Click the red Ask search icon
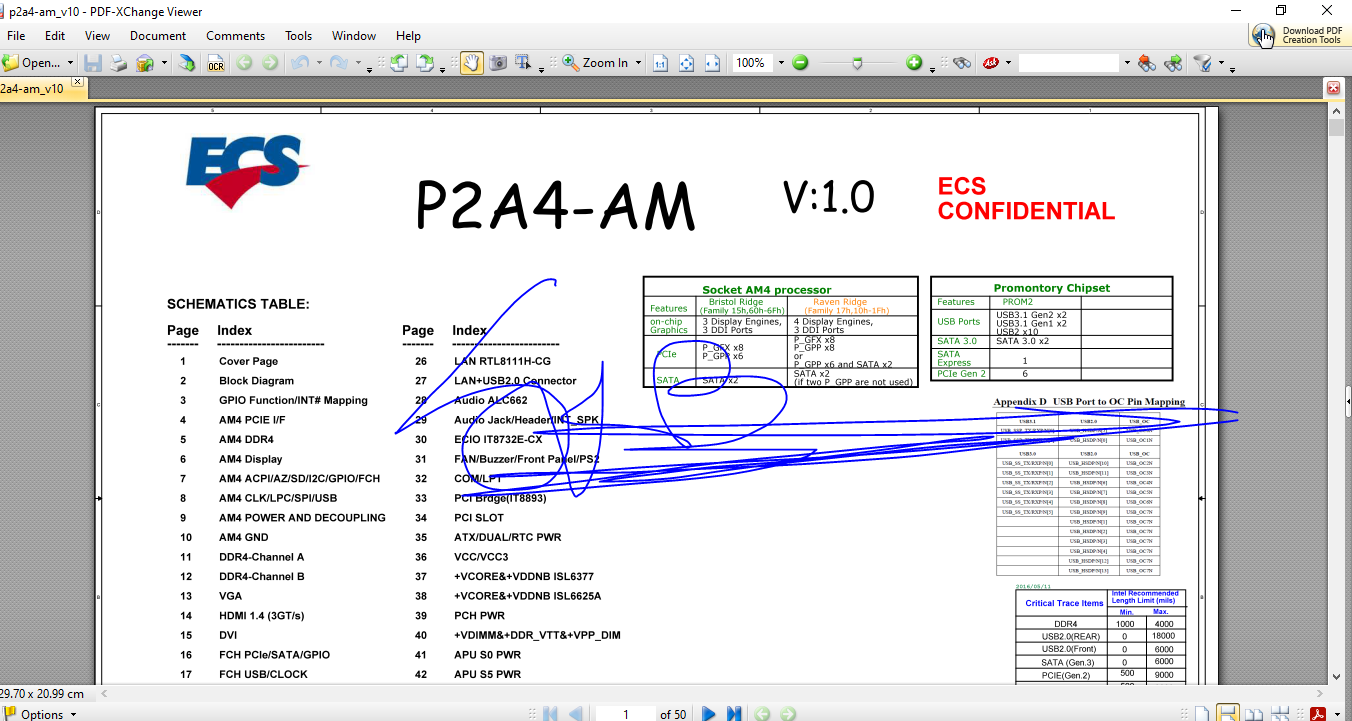The image size is (1352, 721). pyautogui.click(x=990, y=63)
